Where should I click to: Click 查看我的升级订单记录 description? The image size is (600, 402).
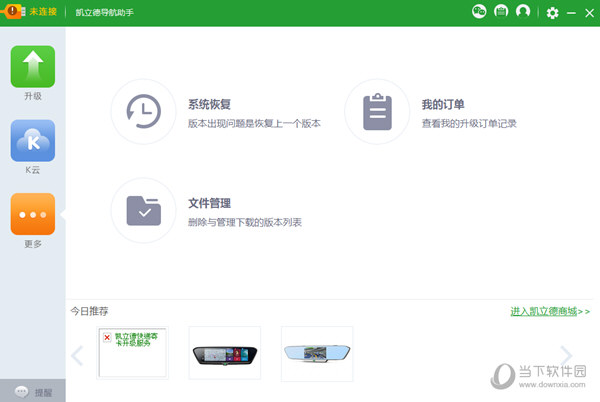[469, 124]
